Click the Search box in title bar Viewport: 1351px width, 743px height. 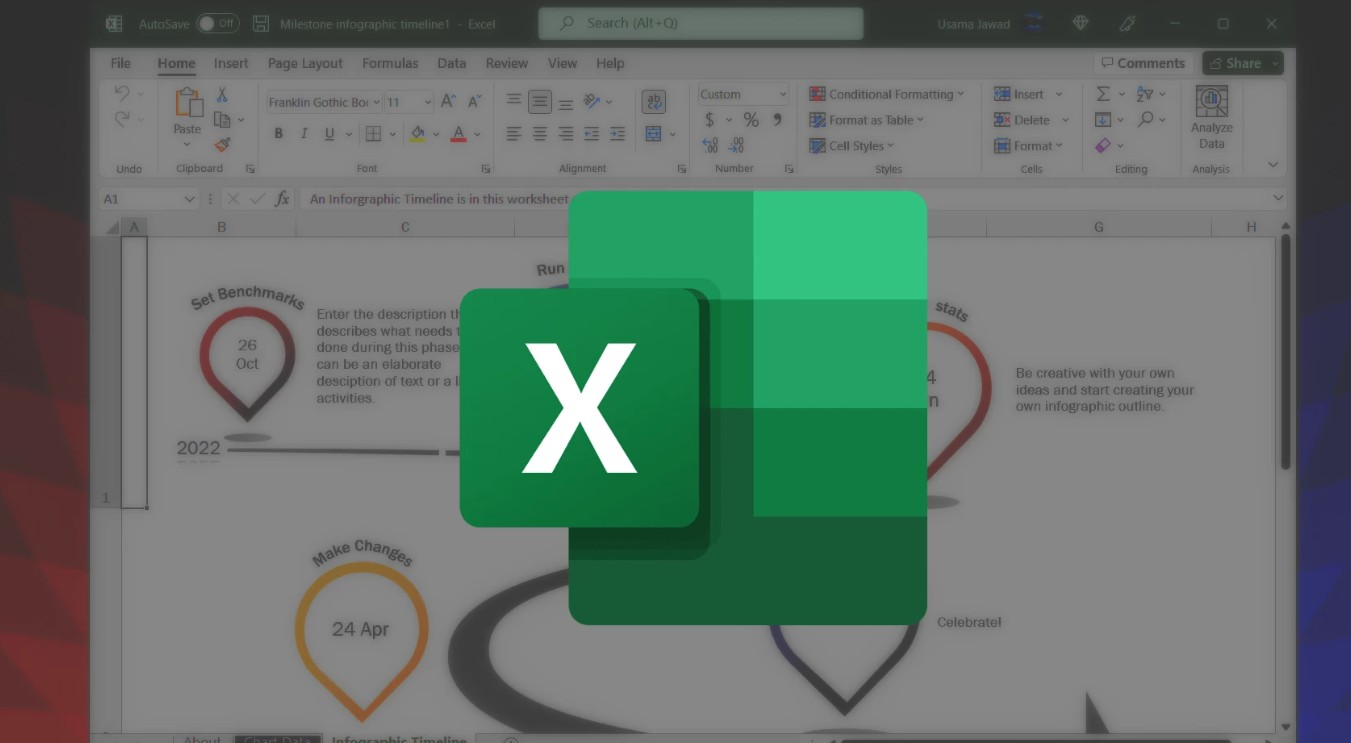[700, 23]
